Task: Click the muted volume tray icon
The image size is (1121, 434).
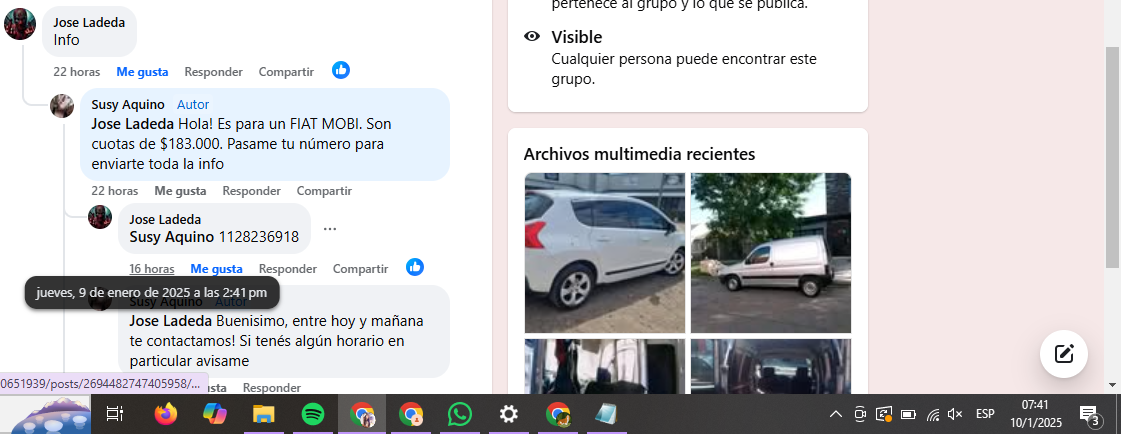Action: [x=955, y=414]
